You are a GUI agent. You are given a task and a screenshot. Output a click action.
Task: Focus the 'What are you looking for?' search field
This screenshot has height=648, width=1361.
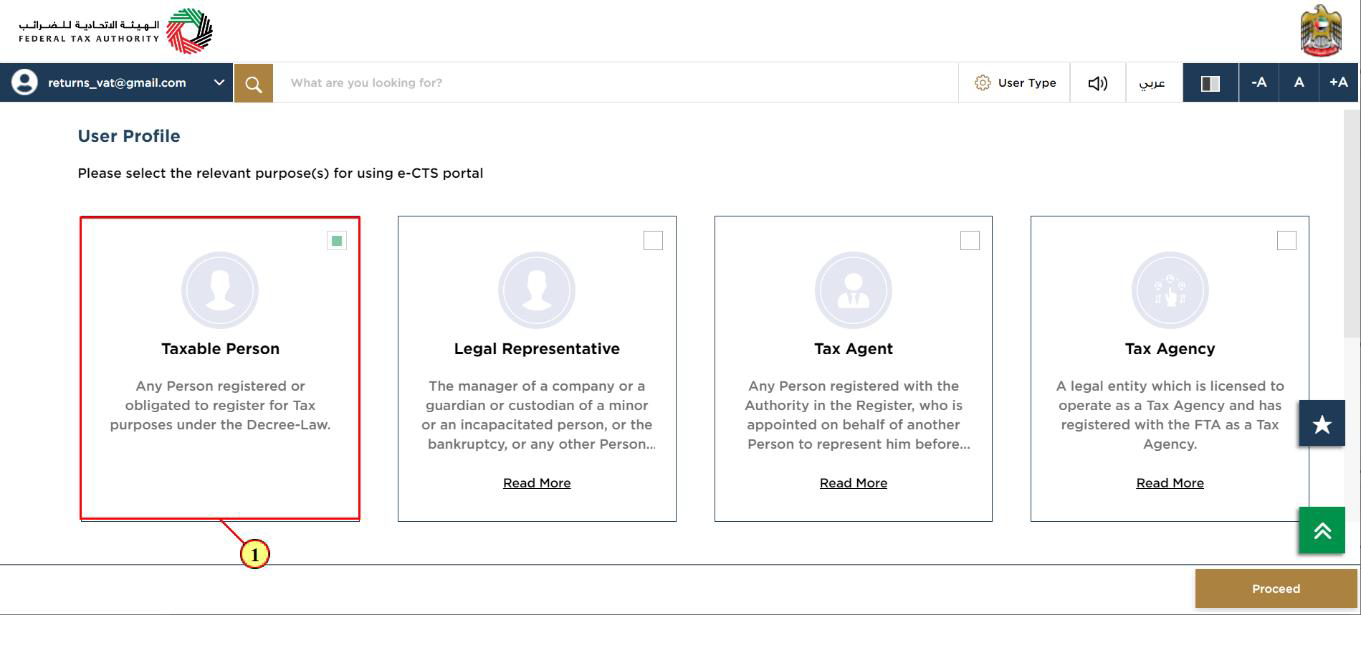click(615, 83)
